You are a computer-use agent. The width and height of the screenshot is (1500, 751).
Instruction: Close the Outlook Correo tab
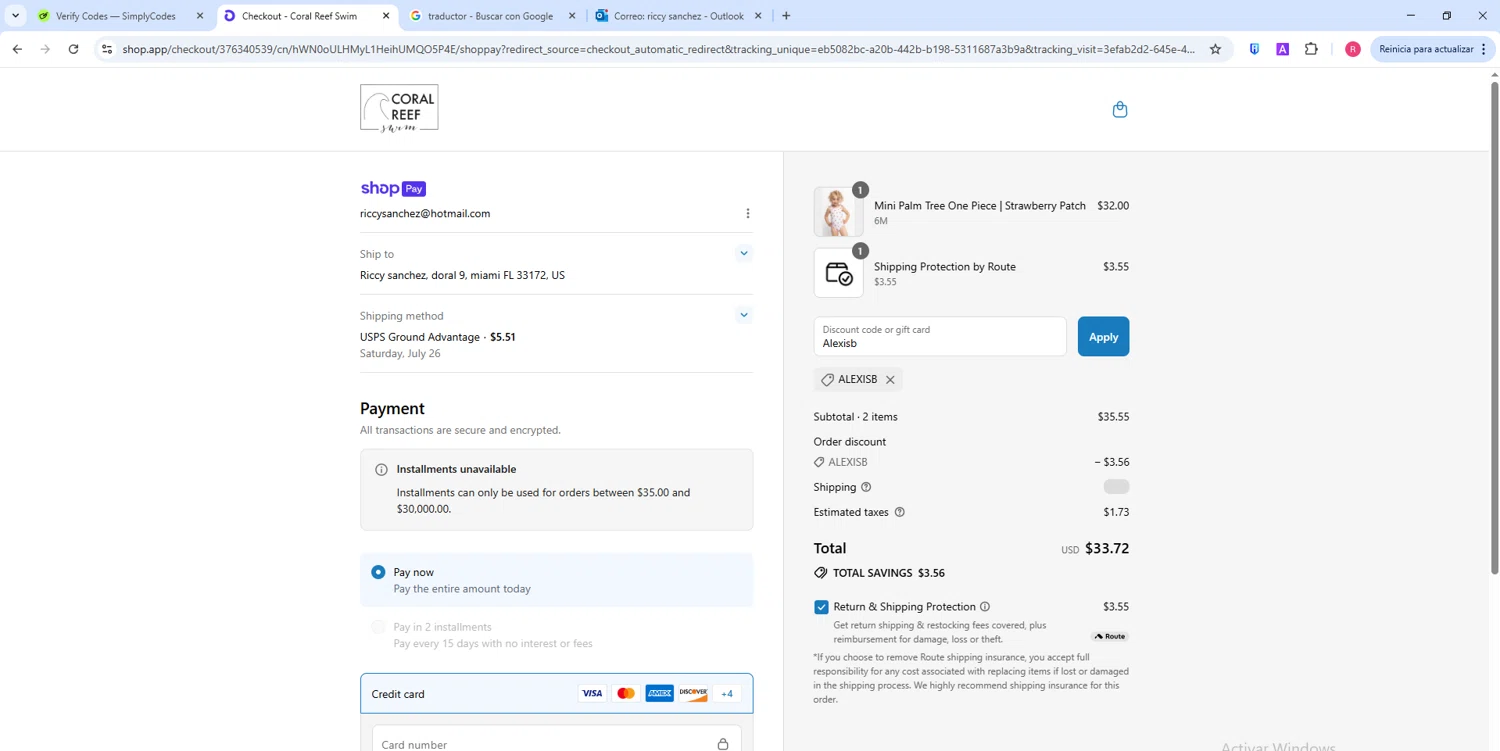coord(758,16)
